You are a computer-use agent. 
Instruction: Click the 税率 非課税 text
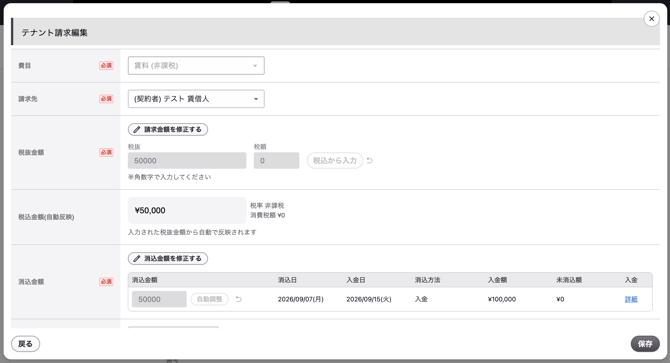(267, 205)
